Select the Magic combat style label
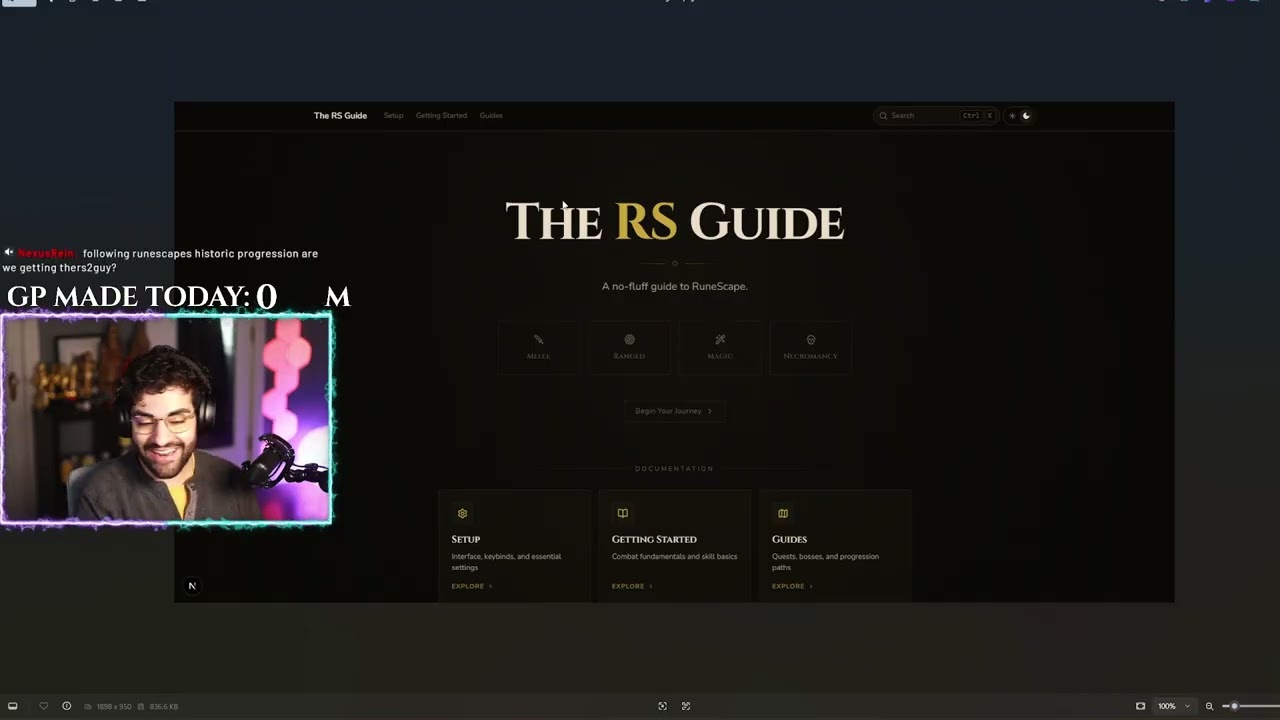1280x720 pixels. [720, 356]
